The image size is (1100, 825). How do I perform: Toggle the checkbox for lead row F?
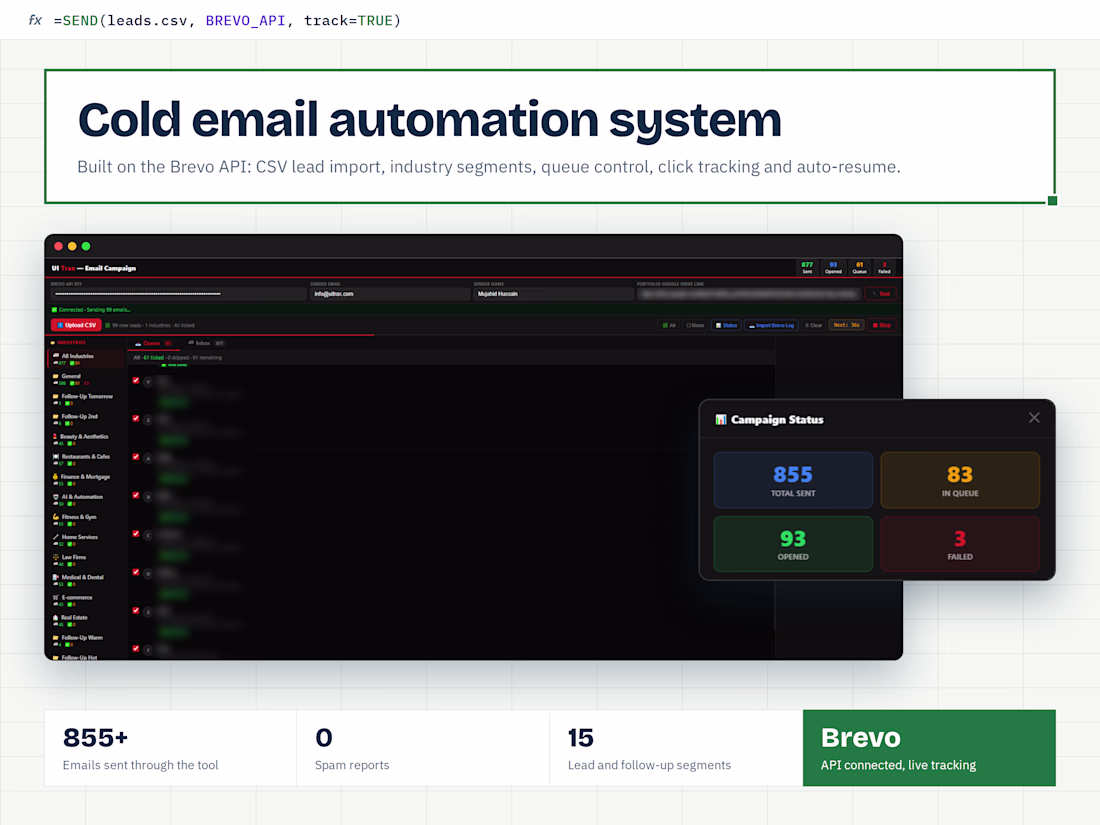tap(135, 649)
